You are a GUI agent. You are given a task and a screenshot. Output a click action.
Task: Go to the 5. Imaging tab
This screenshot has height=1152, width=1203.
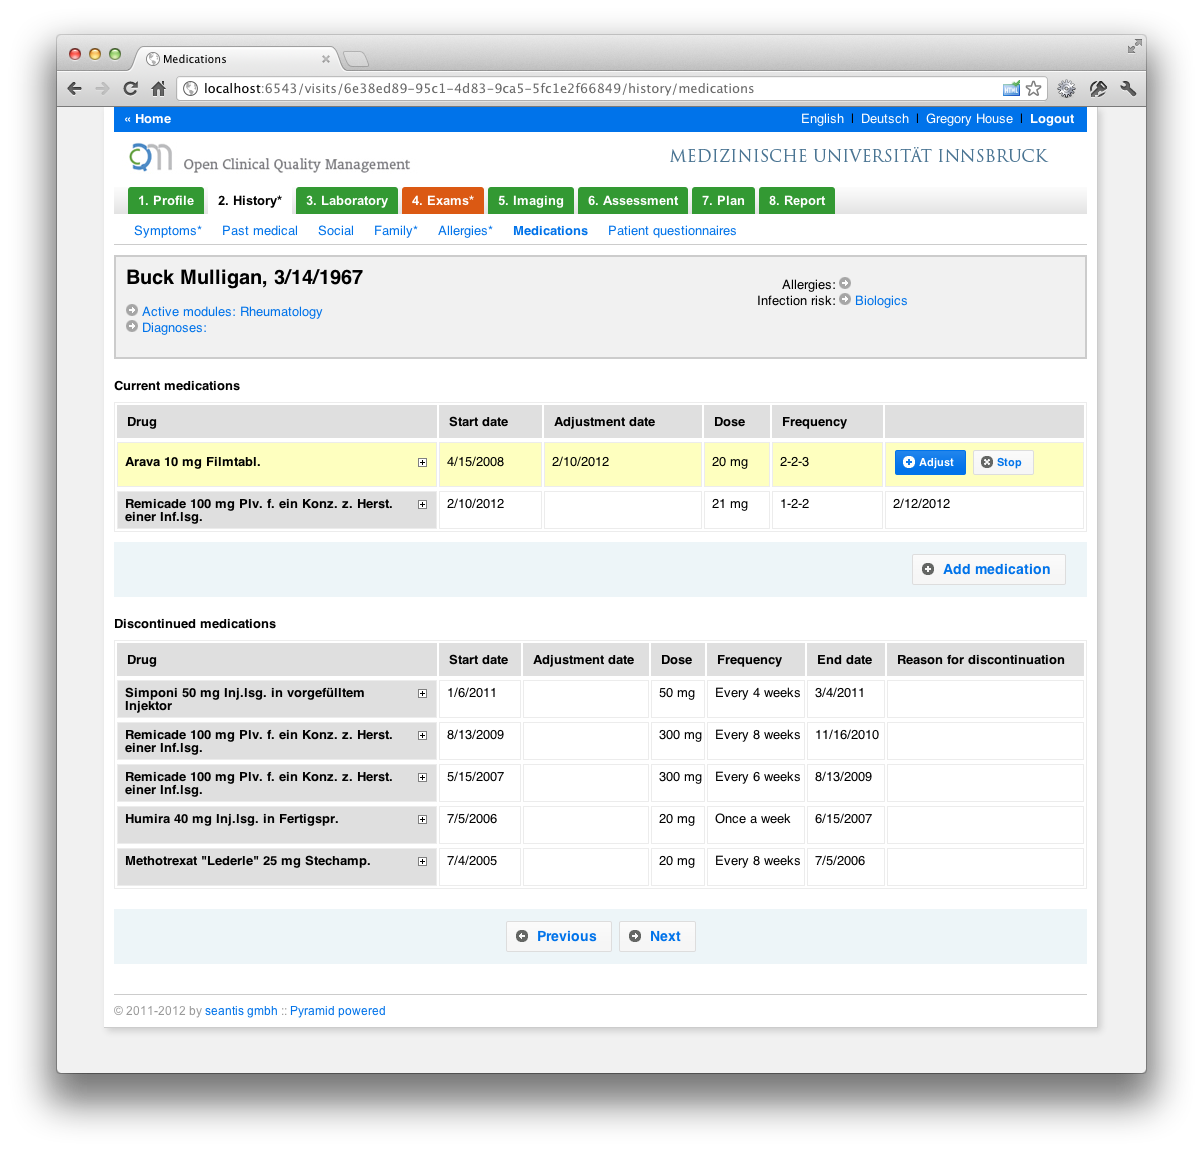coord(531,200)
